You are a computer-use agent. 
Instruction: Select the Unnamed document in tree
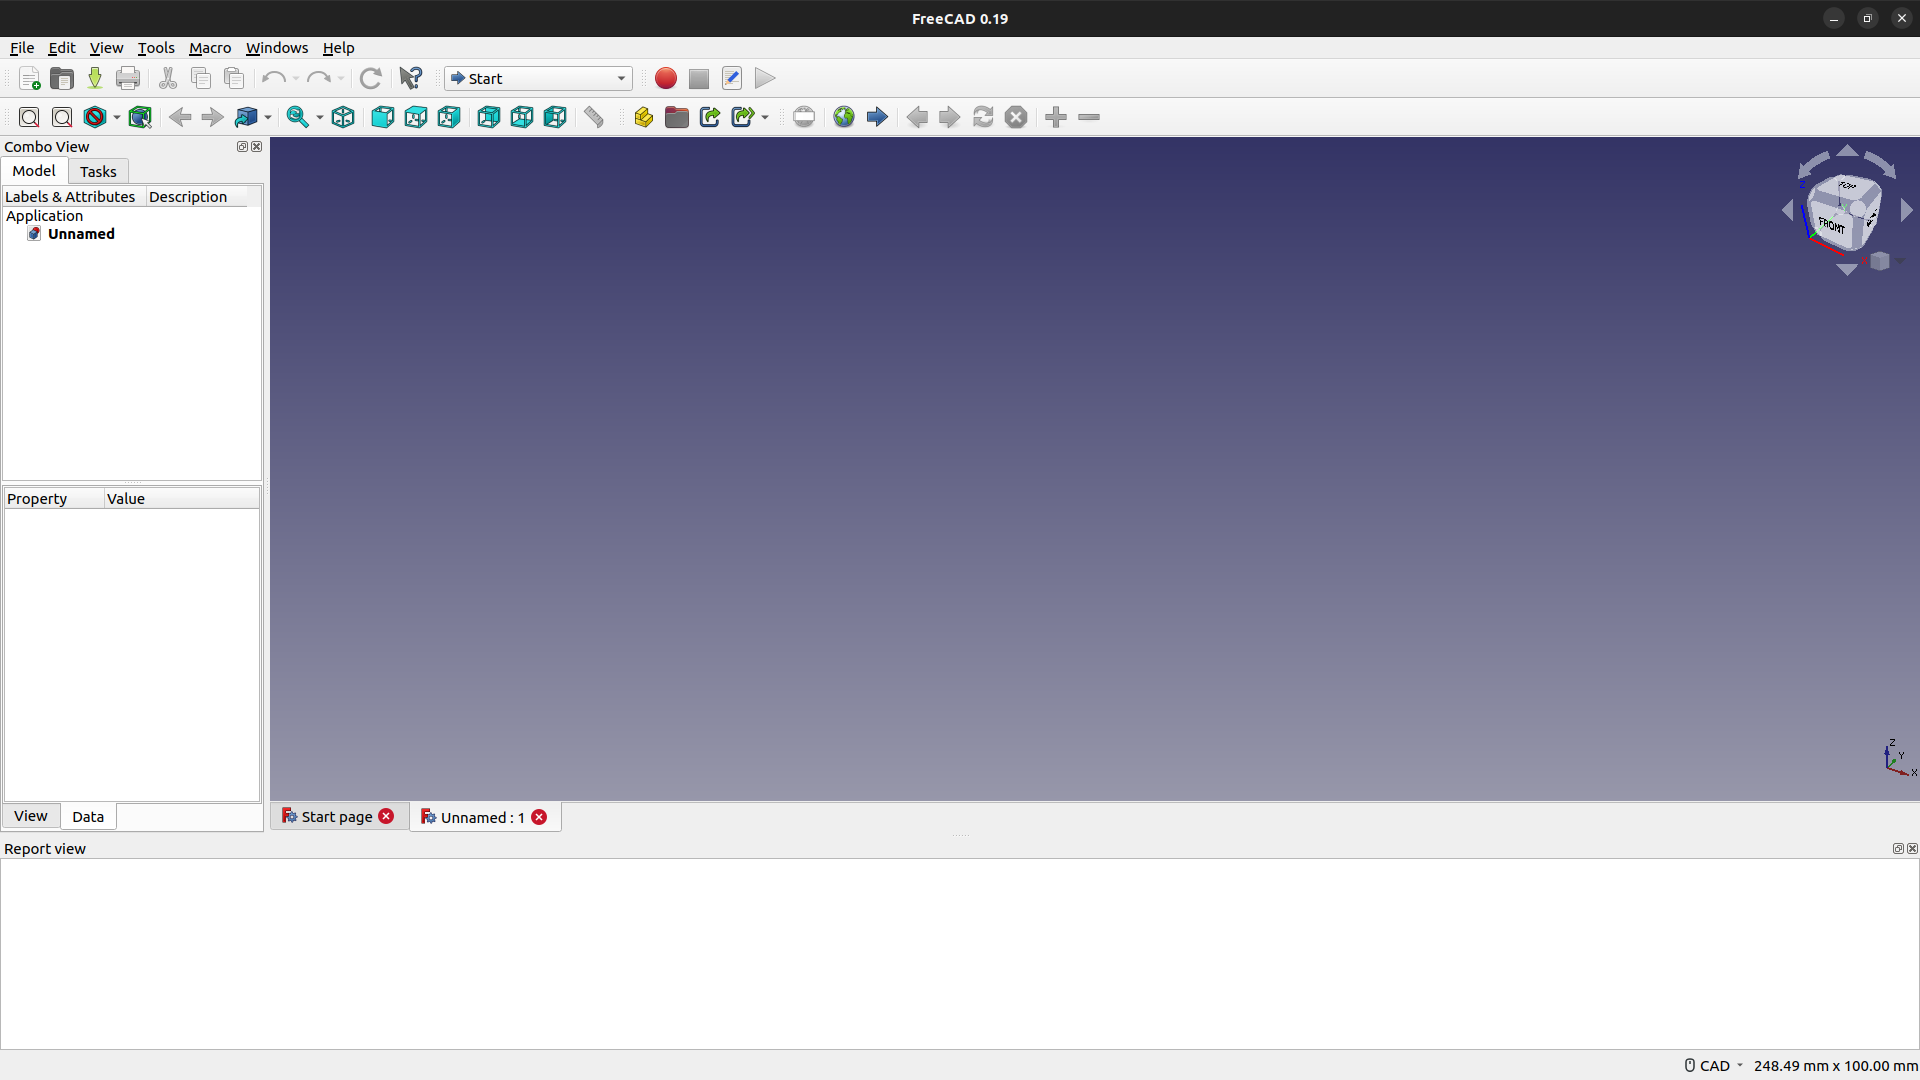[81, 234]
